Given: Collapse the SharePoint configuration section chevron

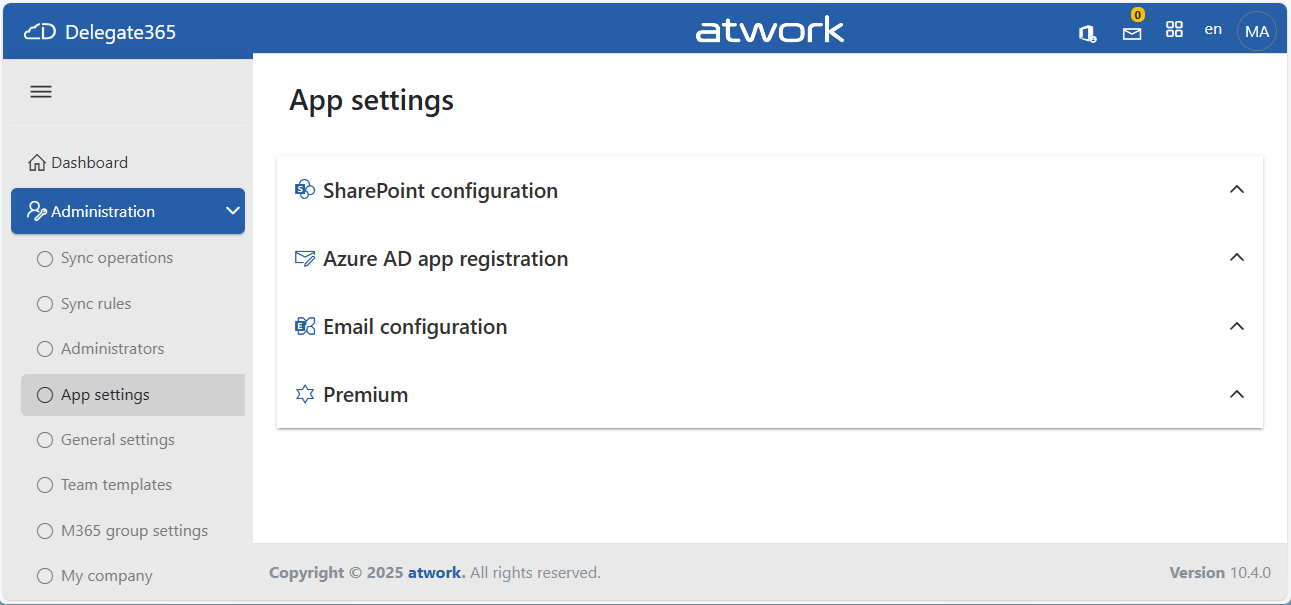Looking at the screenshot, I should [x=1237, y=190].
